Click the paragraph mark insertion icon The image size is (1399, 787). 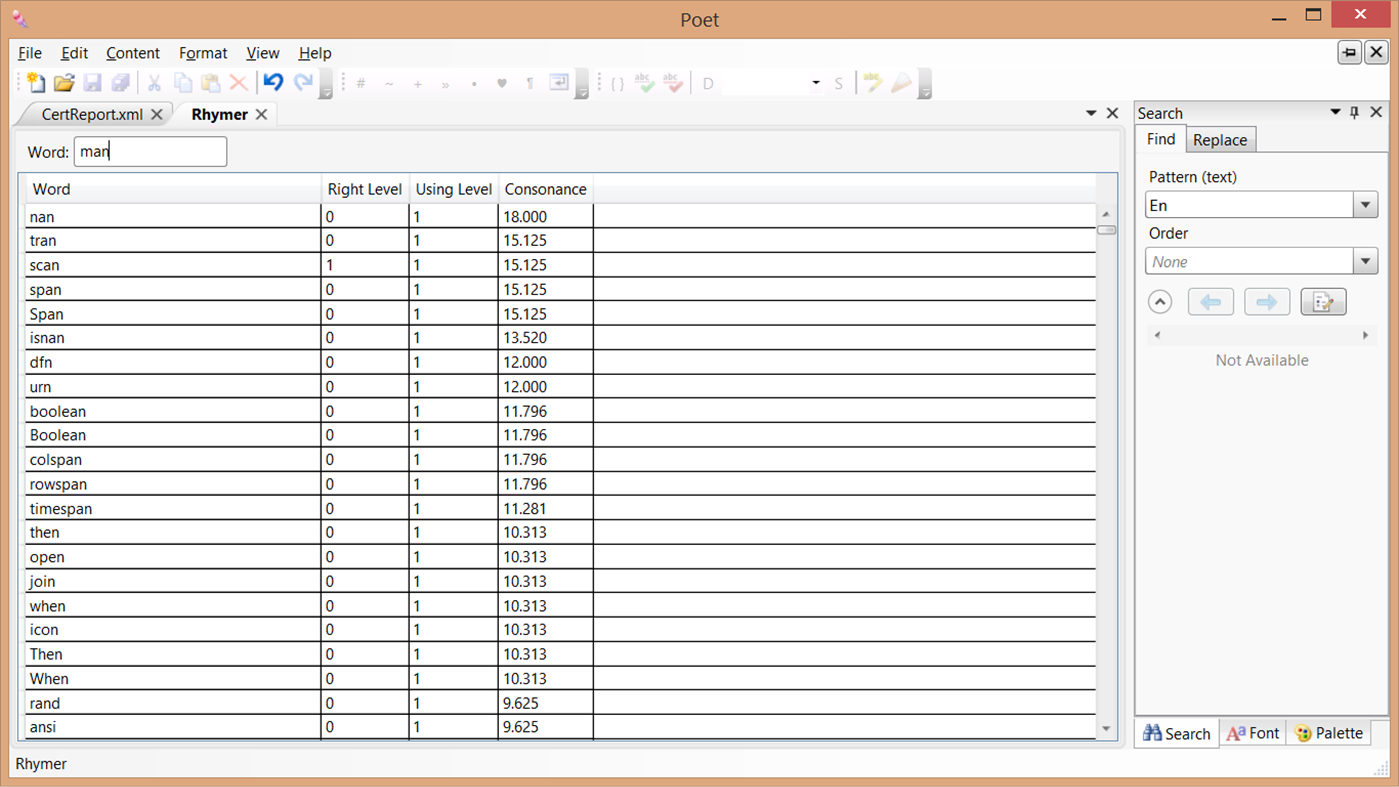(x=529, y=83)
